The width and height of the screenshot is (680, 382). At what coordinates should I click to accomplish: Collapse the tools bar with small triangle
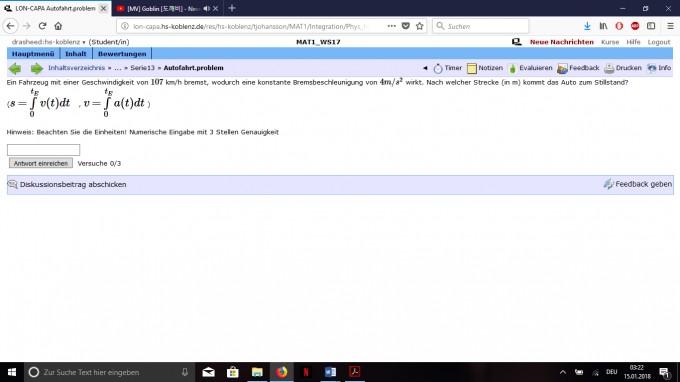point(425,68)
